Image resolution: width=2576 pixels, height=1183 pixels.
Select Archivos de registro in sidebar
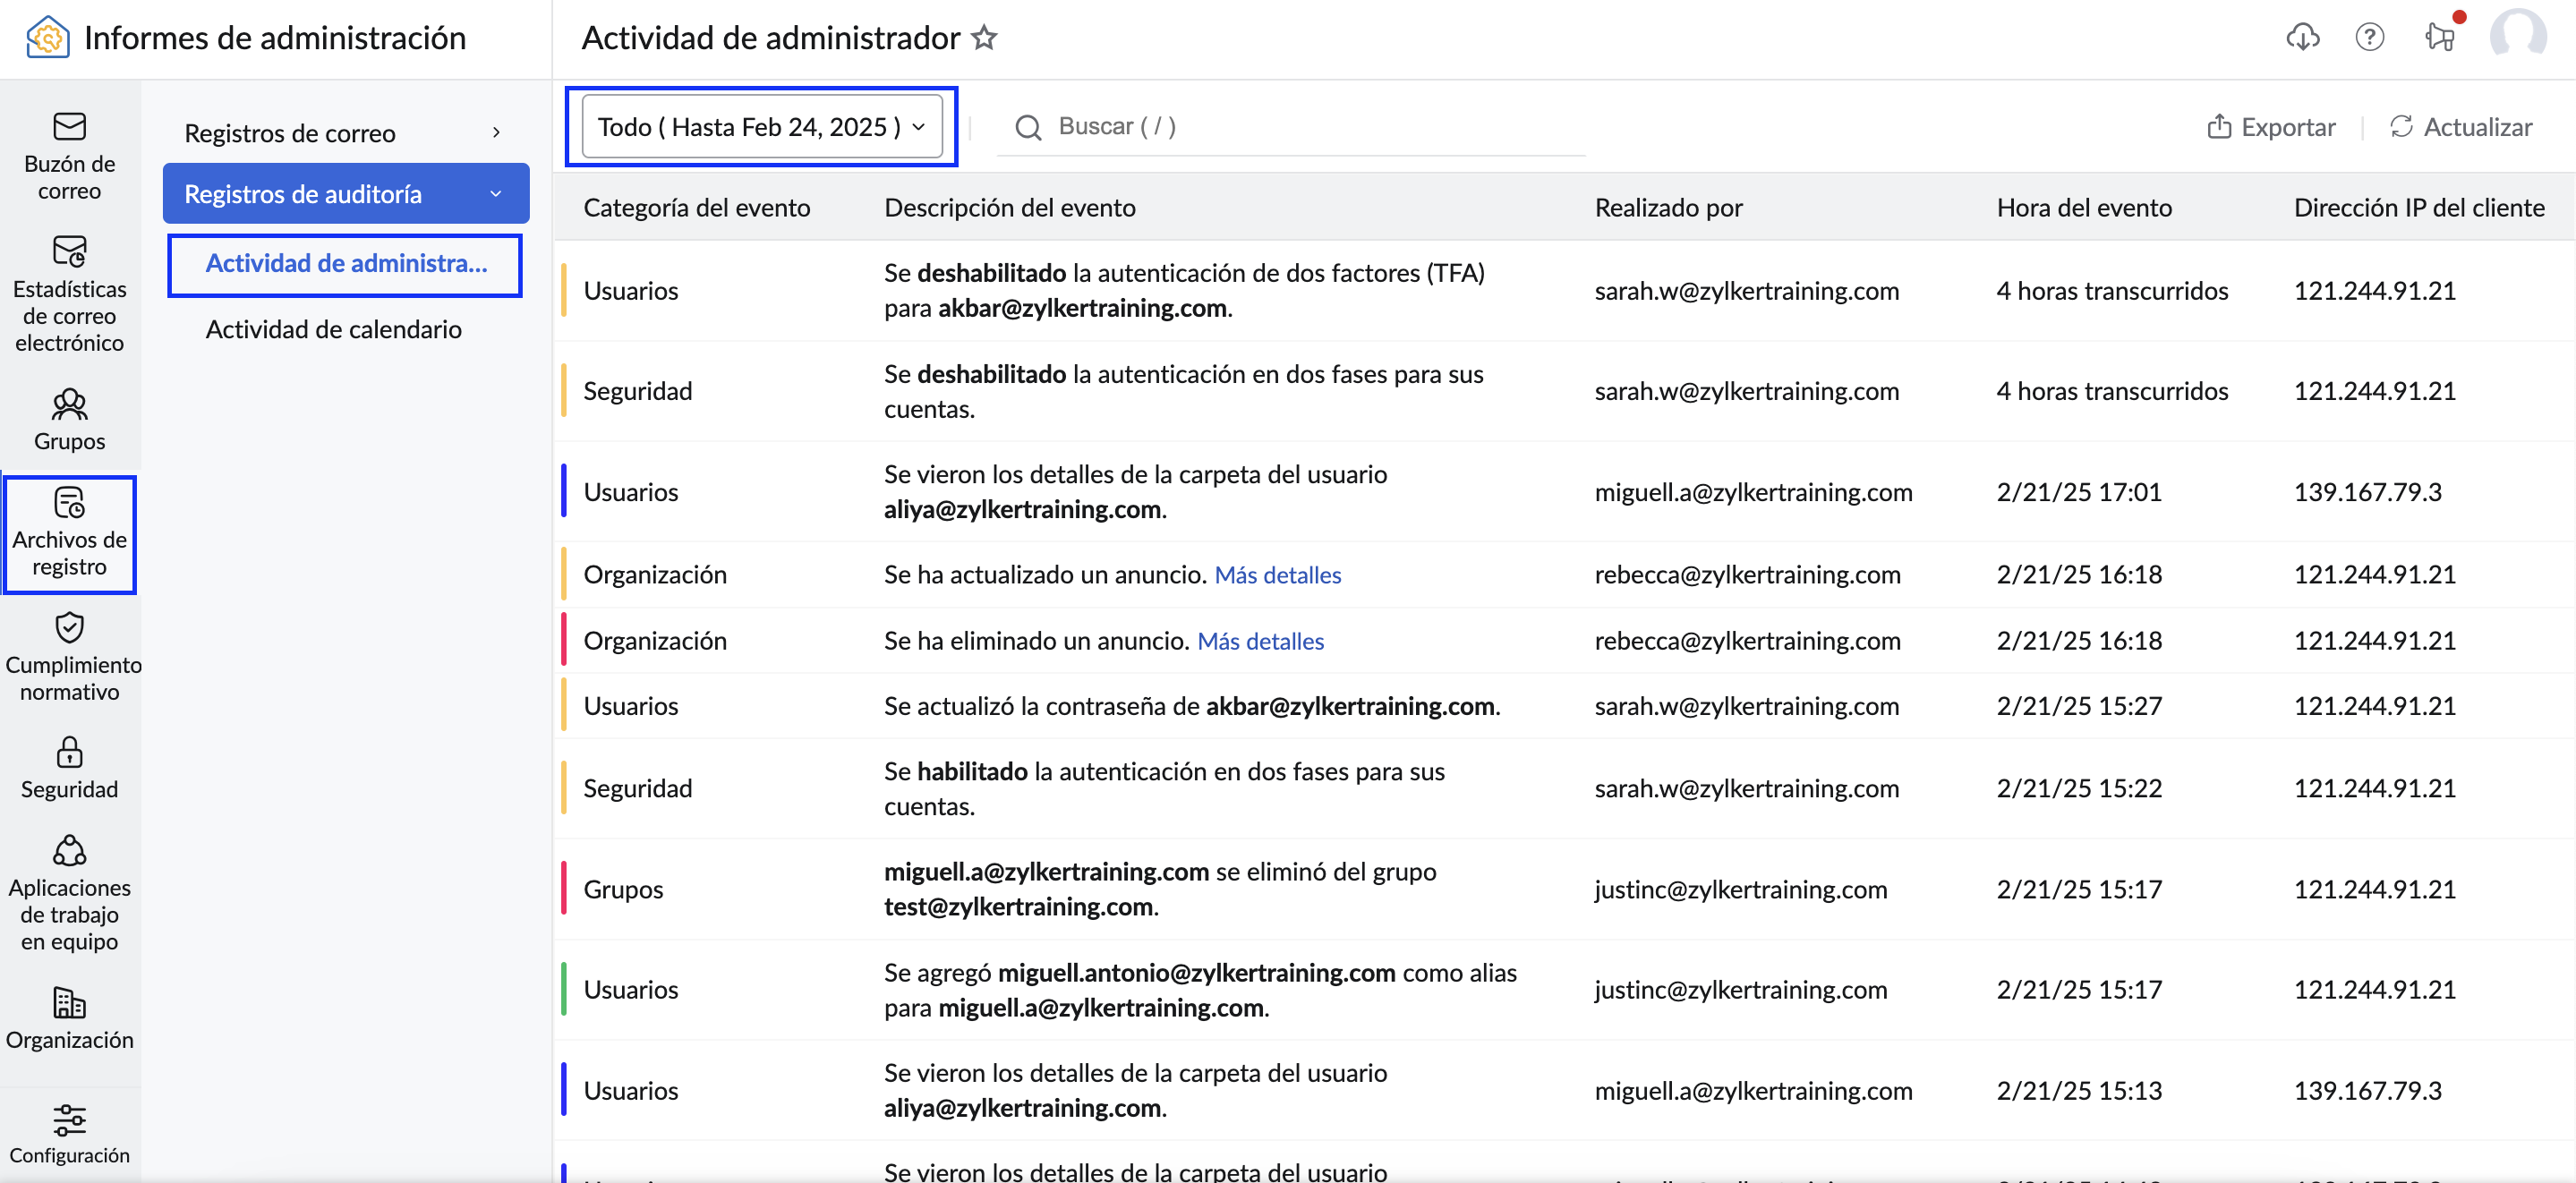69,535
